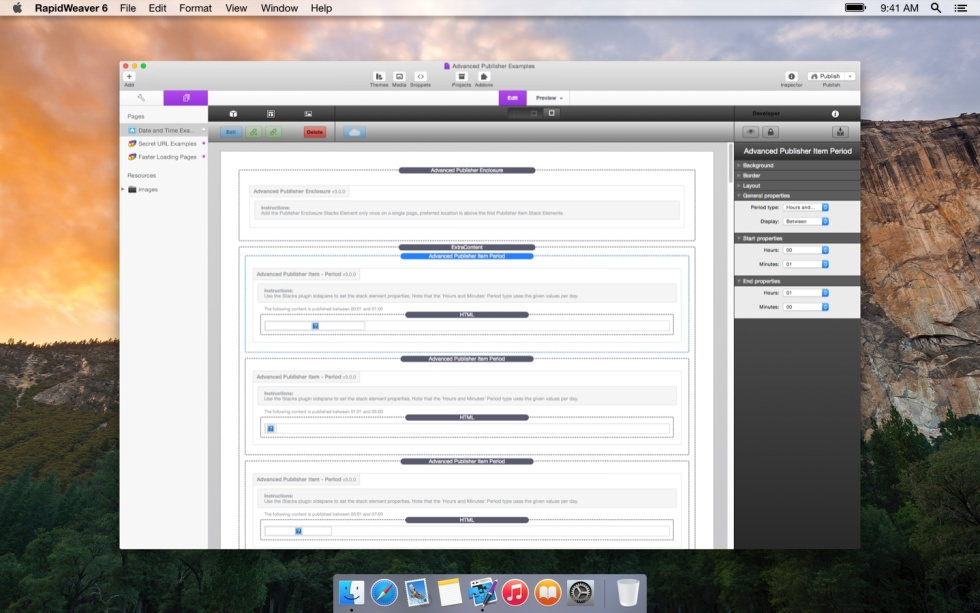Open the templates icon in Stacks toolbar
Viewport: 980px width, 613px height.
pos(271,114)
